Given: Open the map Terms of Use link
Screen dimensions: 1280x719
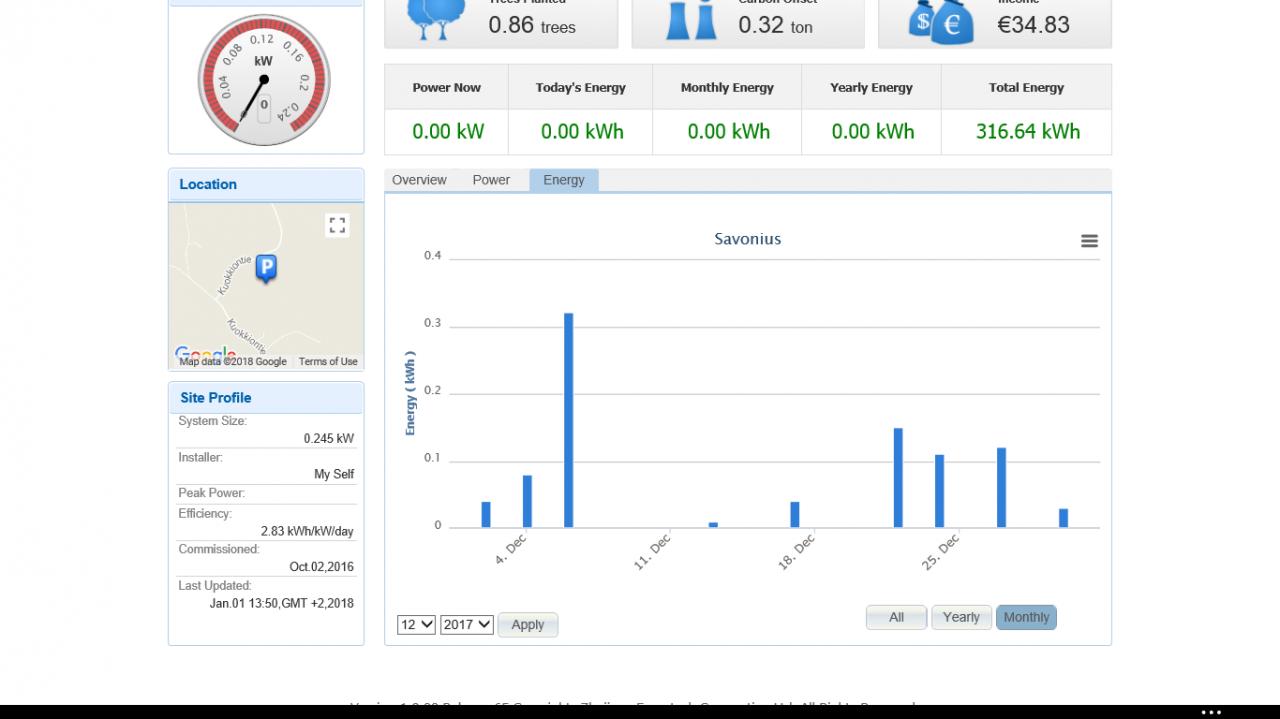Looking at the screenshot, I should [328, 362].
